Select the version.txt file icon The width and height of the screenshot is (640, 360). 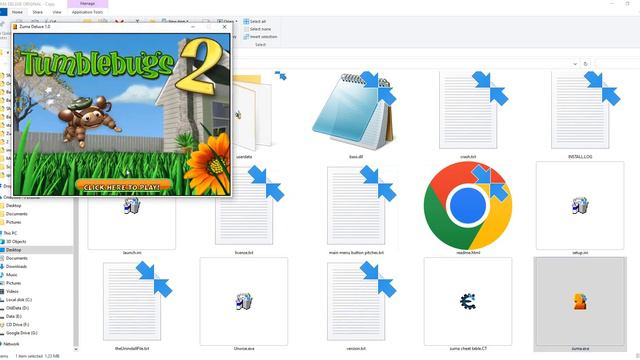pyautogui.click(x=356, y=302)
